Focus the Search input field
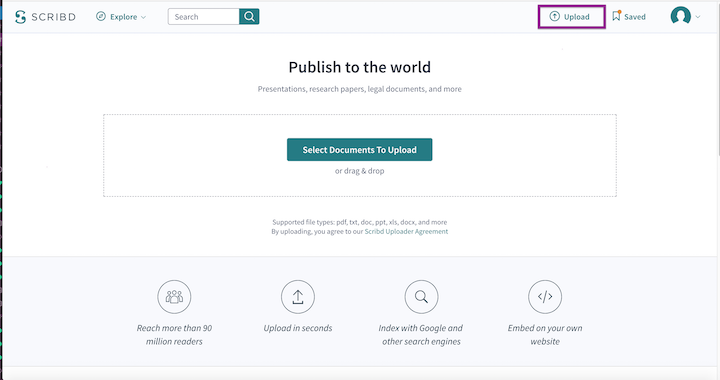 203,17
